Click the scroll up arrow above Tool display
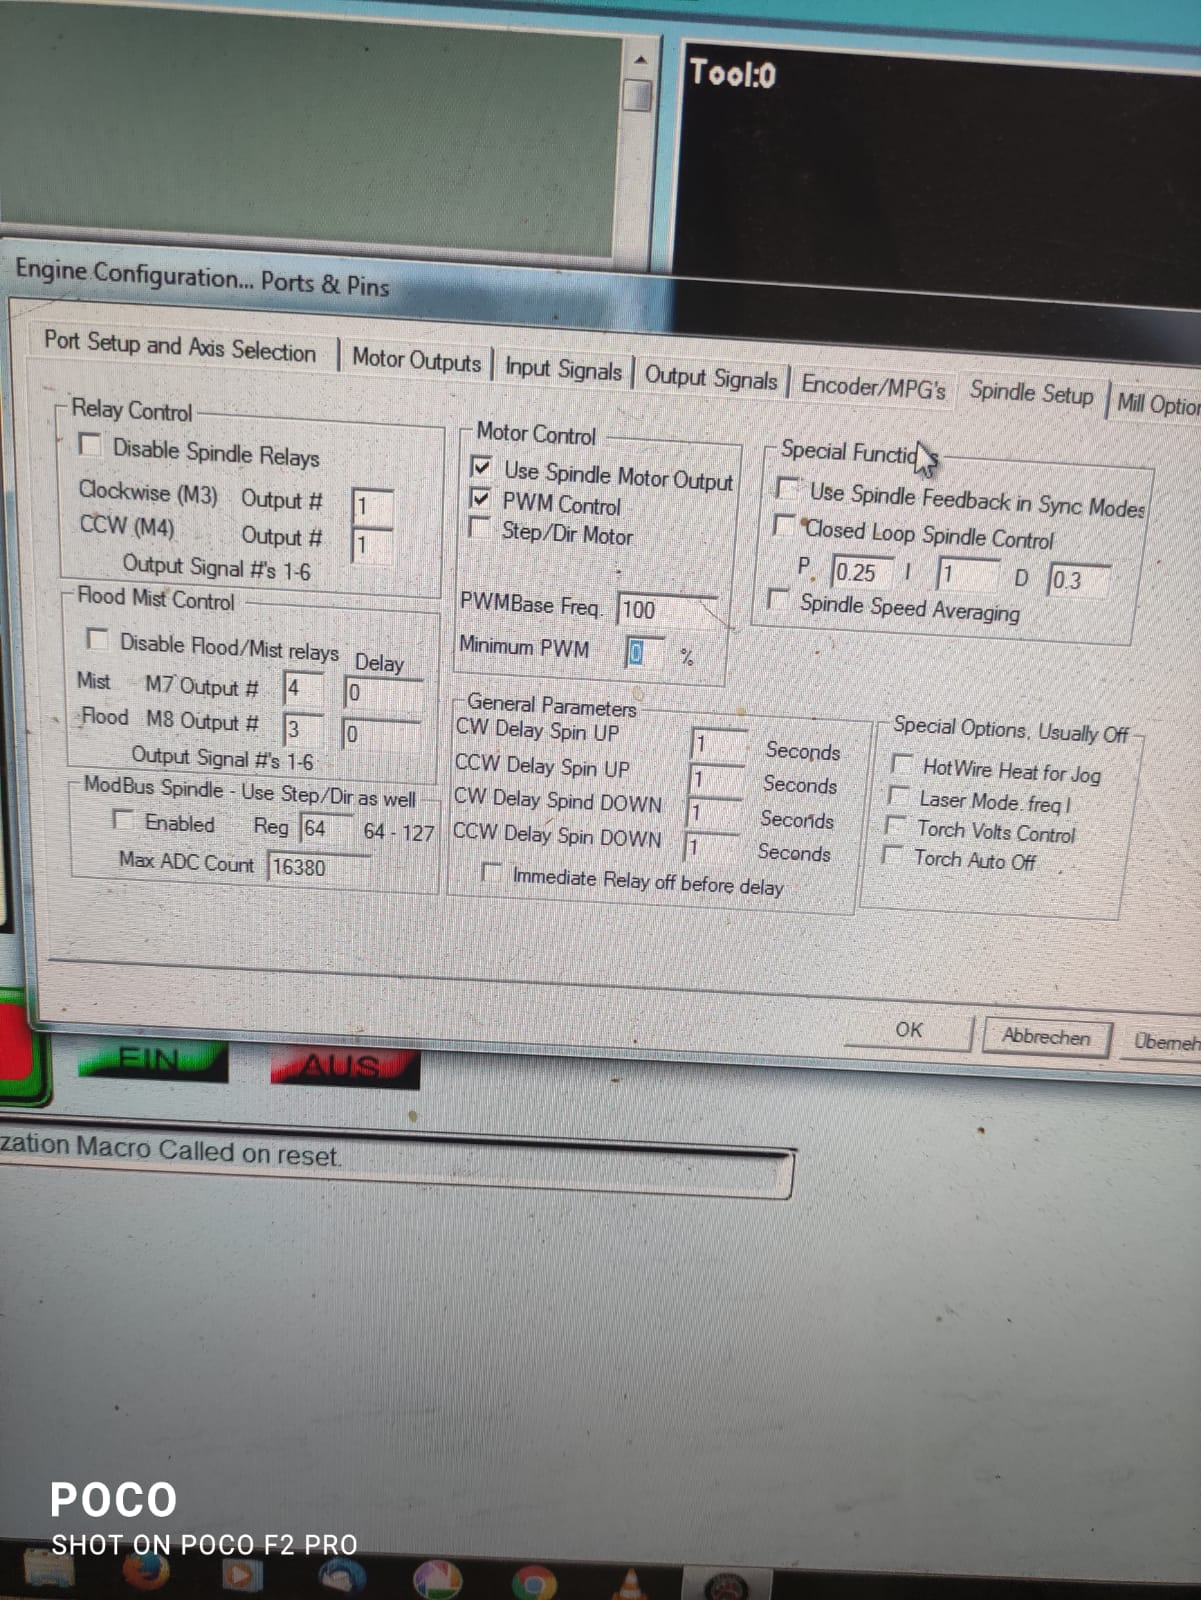The width and height of the screenshot is (1201, 1600). coord(640,61)
